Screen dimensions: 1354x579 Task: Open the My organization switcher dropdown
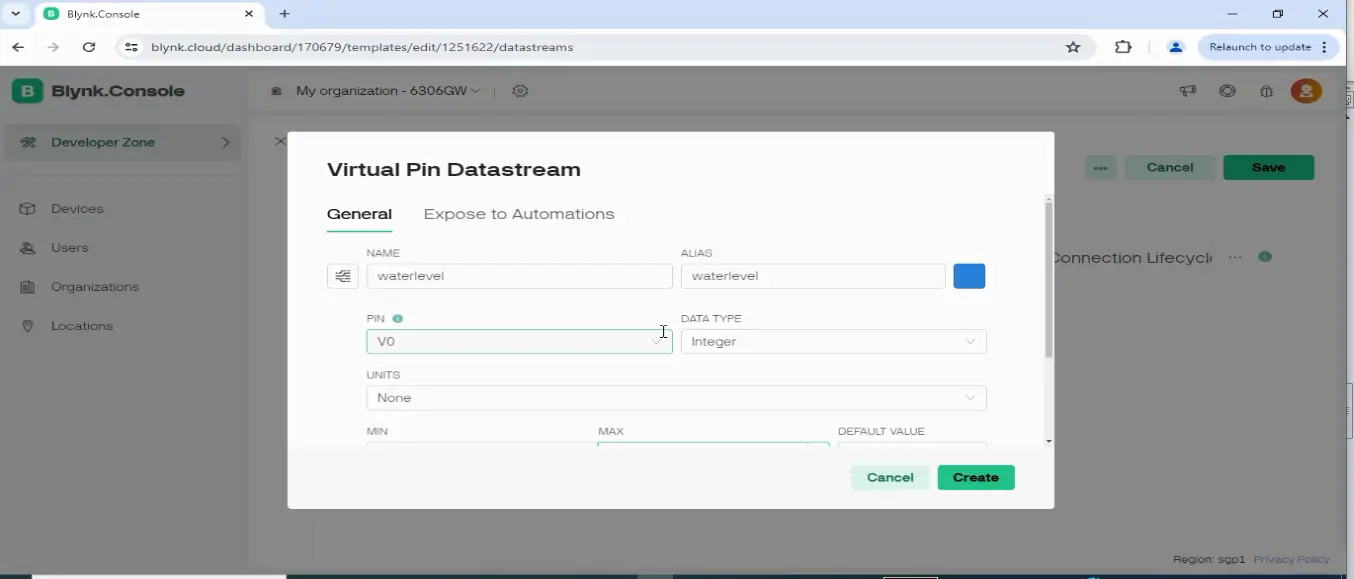point(388,91)
